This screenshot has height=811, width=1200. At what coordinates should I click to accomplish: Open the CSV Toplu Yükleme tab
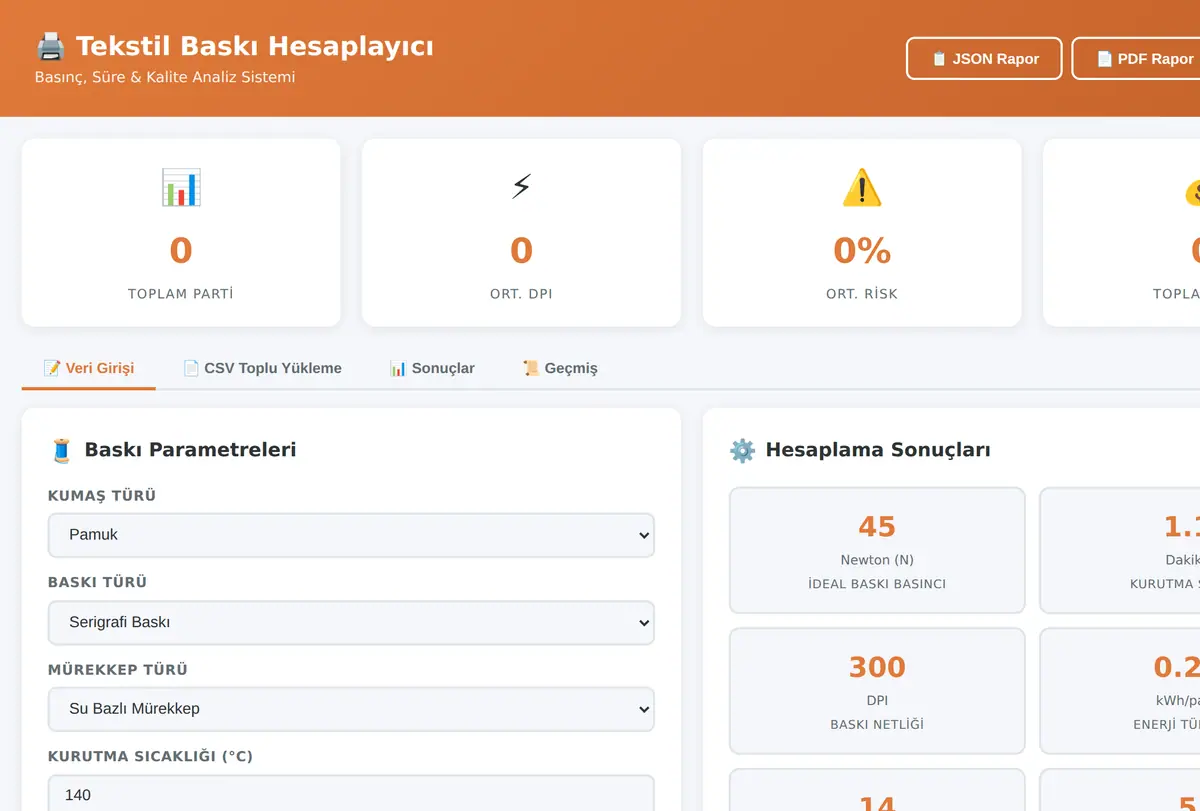262,368
